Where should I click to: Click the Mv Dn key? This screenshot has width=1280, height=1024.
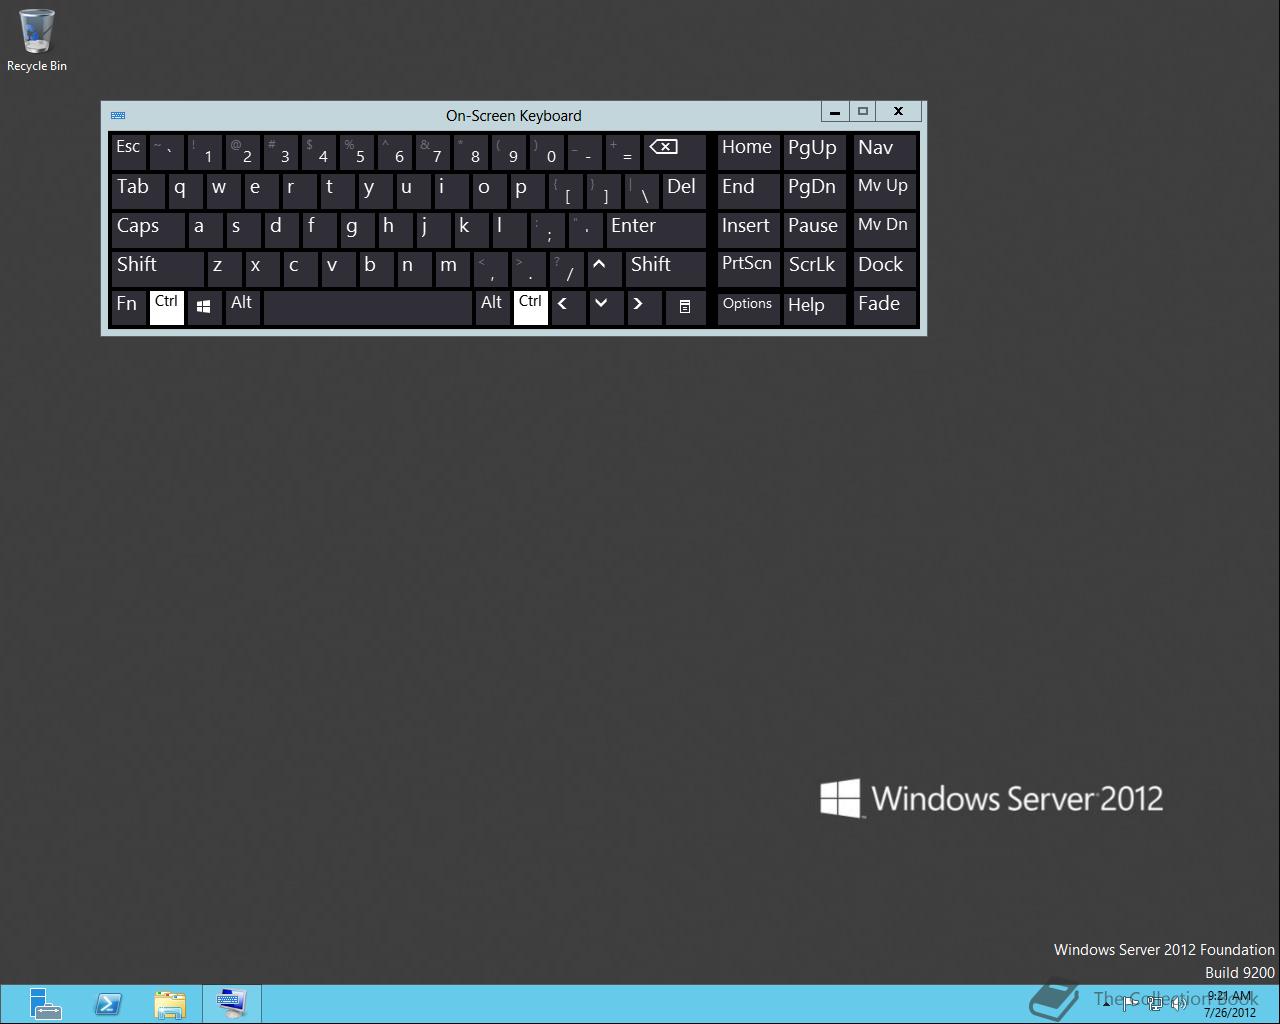[x=885, y=230]
